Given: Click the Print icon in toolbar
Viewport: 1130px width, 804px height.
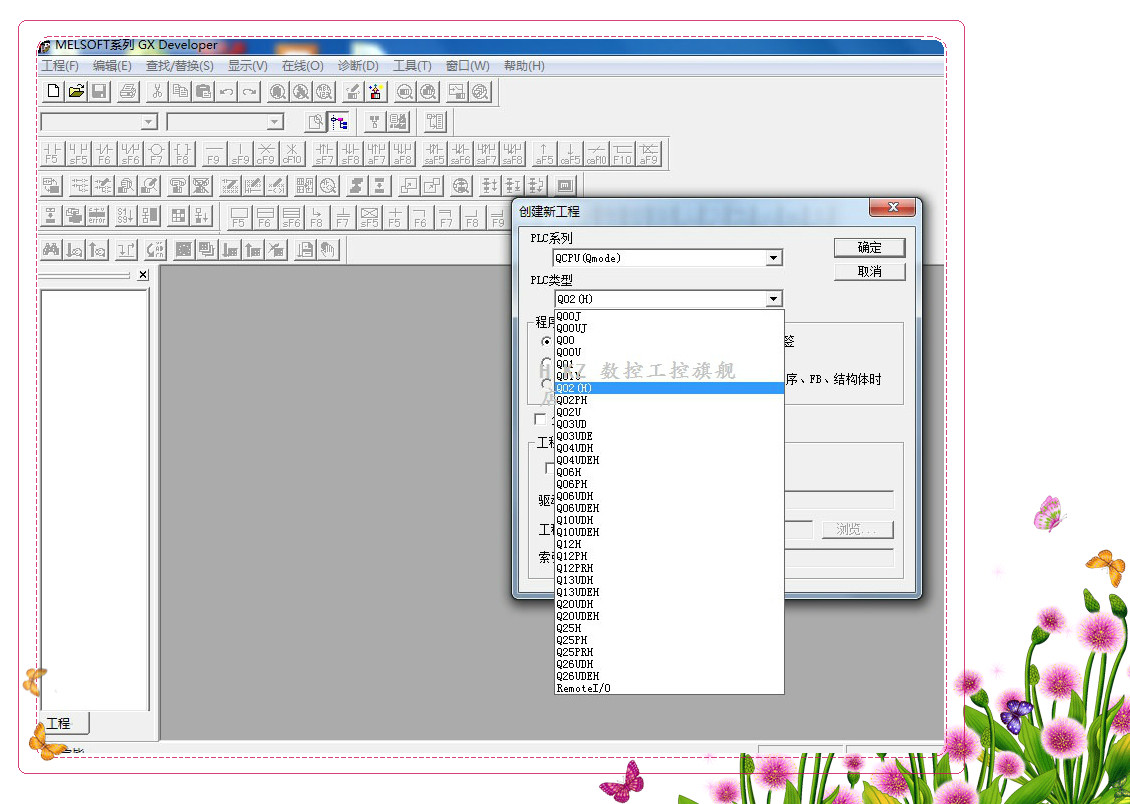Looking at the screenshot, I should pos(128,91).
